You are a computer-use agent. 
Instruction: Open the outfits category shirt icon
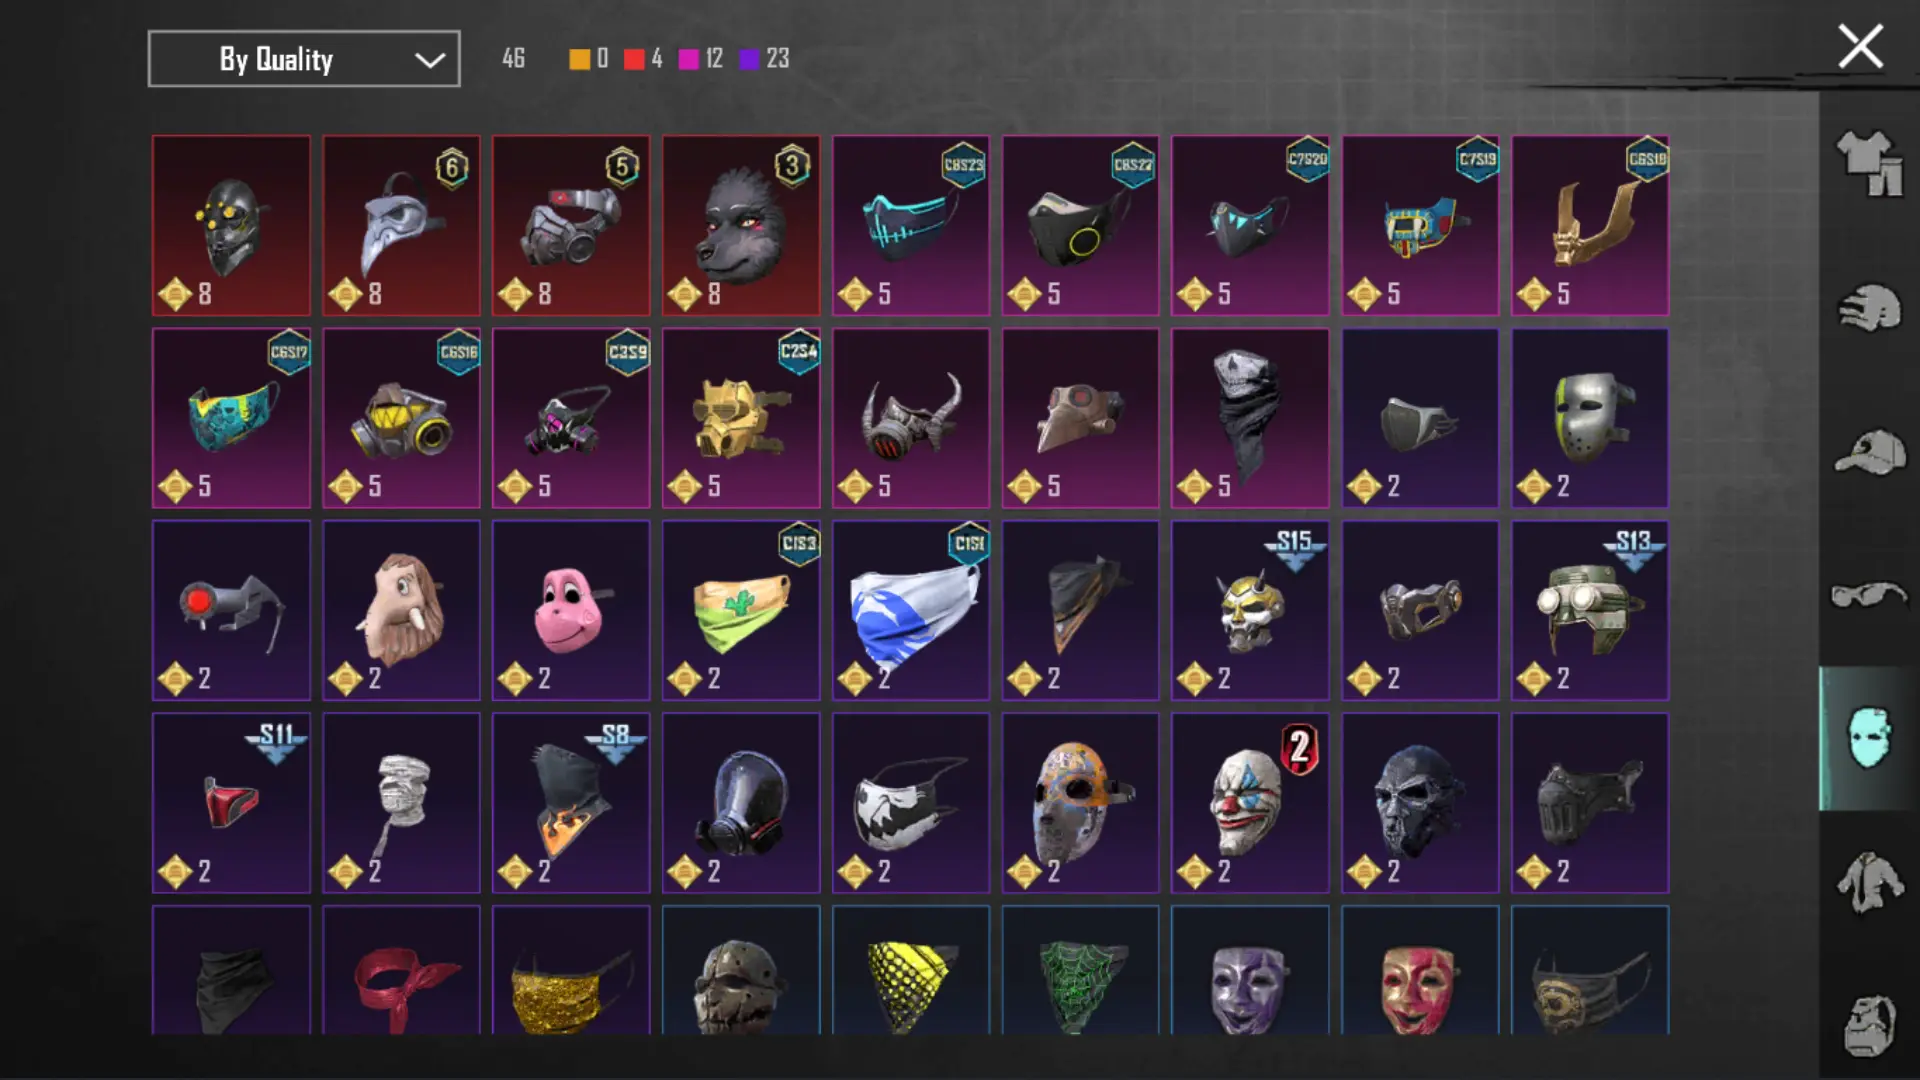coord(1868,163)
